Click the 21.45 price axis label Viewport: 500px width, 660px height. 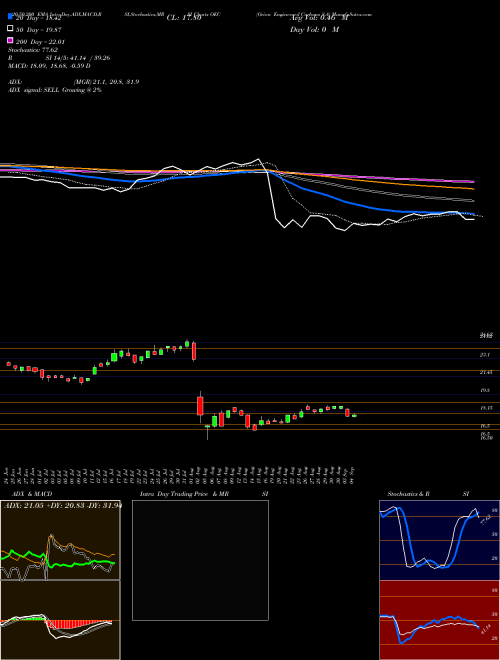coord(486,372)
